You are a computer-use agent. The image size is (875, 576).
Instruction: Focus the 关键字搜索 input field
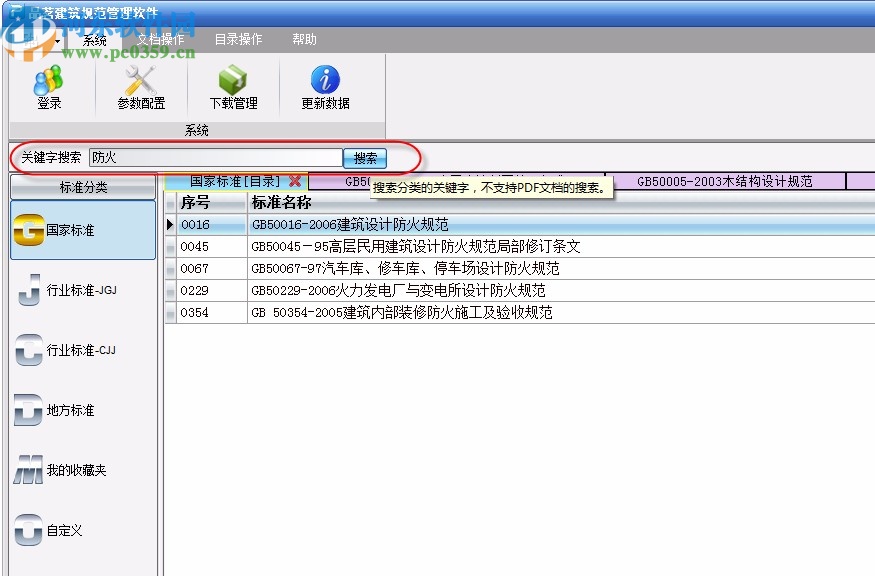216,157
